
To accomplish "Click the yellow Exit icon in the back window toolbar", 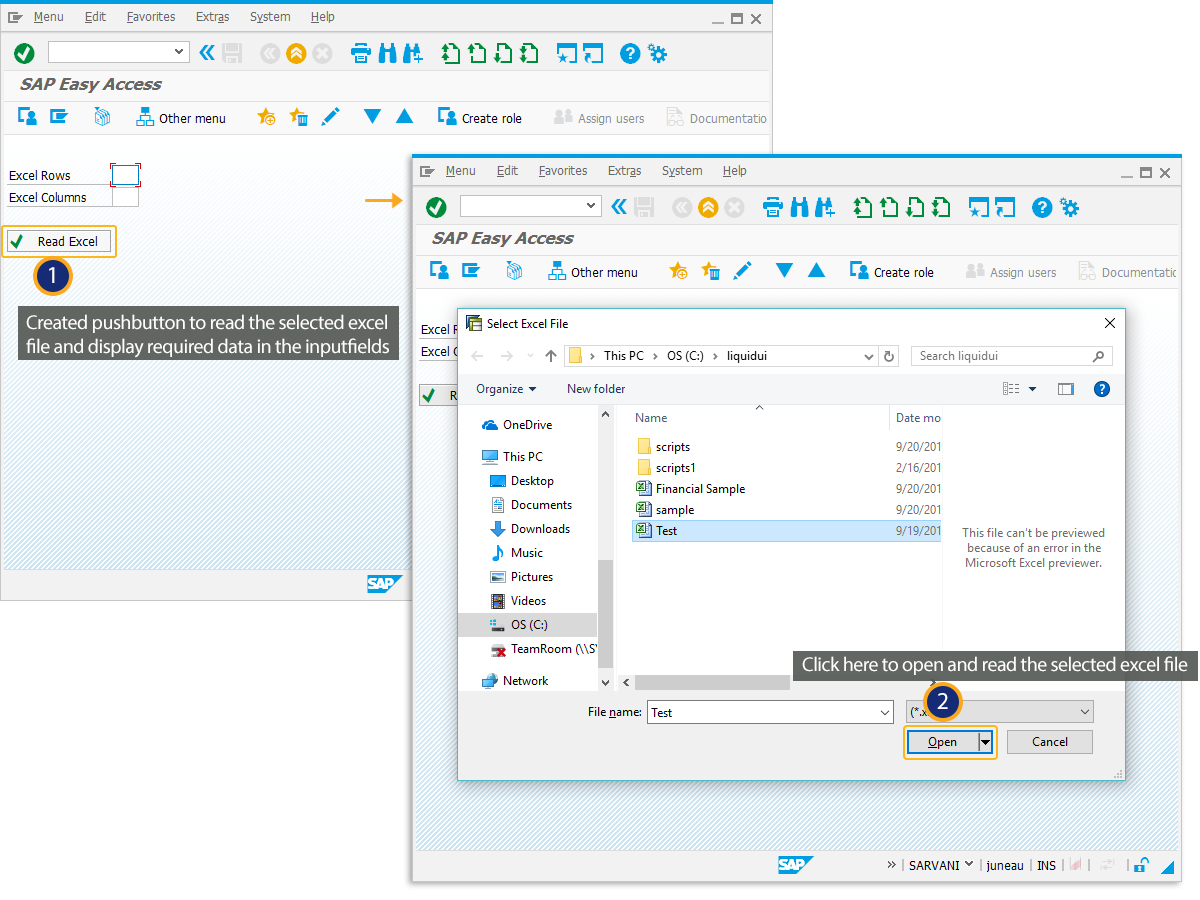I will [x=295, y=53].
